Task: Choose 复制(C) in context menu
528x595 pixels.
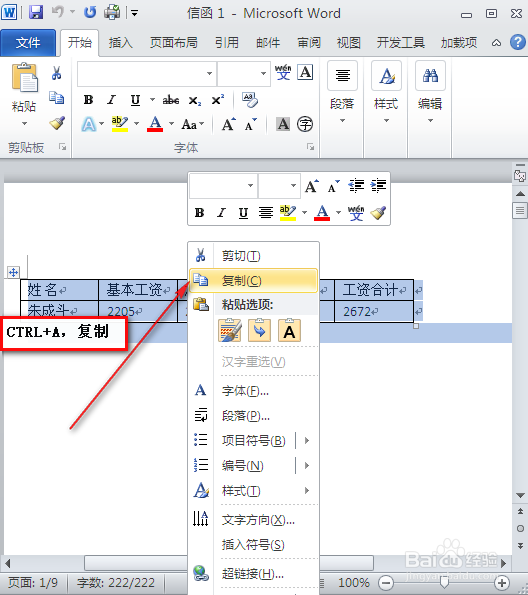Action: pos(253,281)
